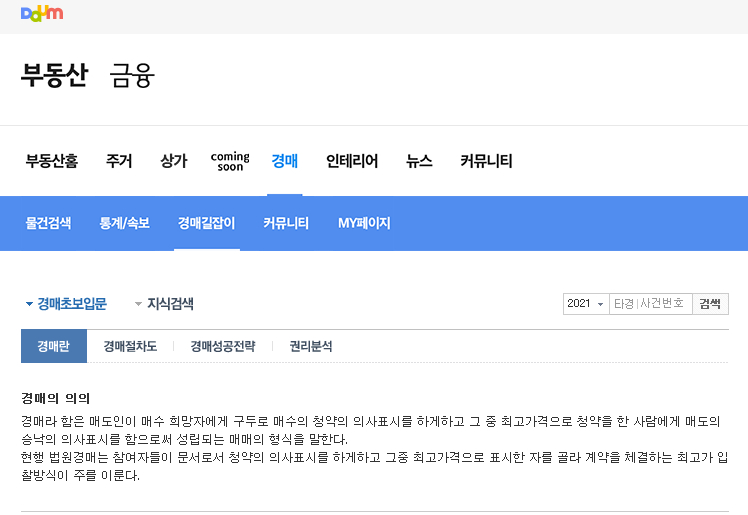Select the 경매 menu
Viewport: 748px width, 515px height.
click(285, 161)
